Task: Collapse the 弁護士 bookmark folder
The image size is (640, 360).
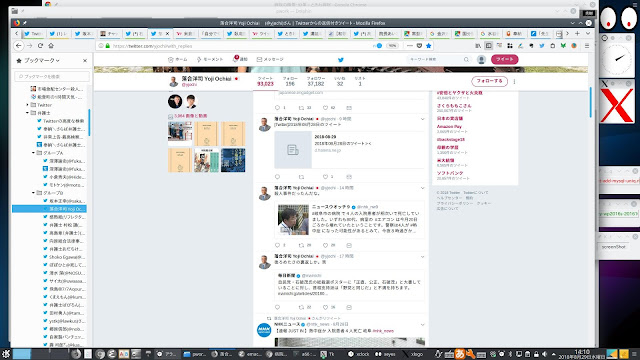Action: (28, 113)
